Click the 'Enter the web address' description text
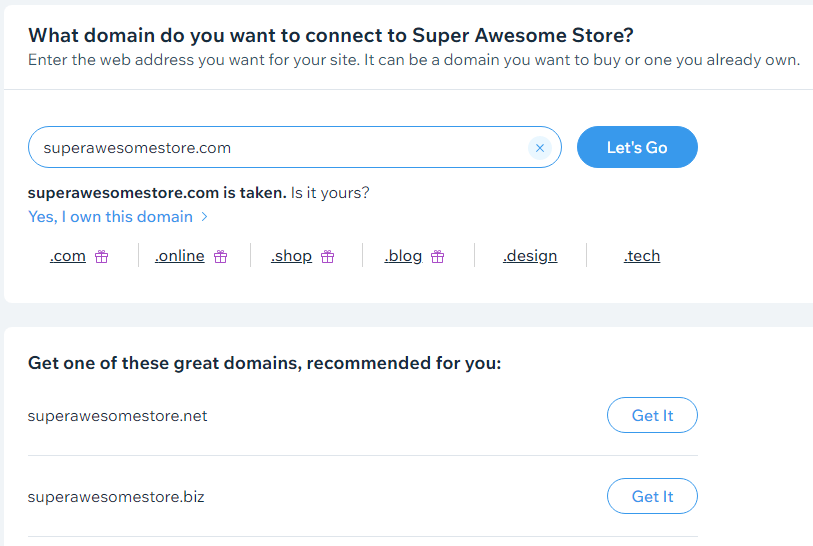This screenshot has width=813, height=546. pos(414,60)
